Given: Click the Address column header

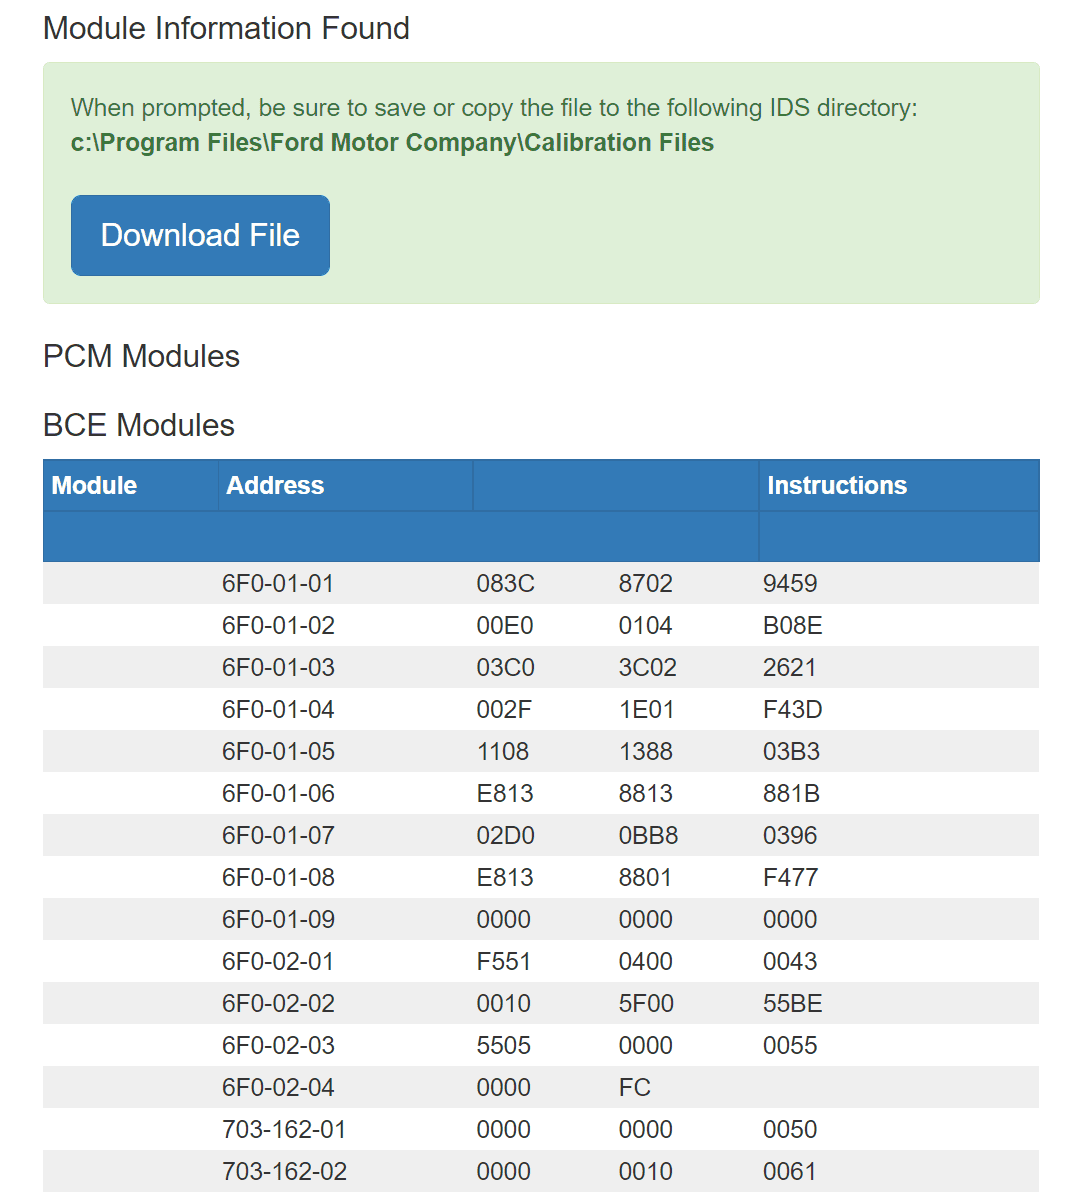Looking at the screenshot, I should pos(275,486).
